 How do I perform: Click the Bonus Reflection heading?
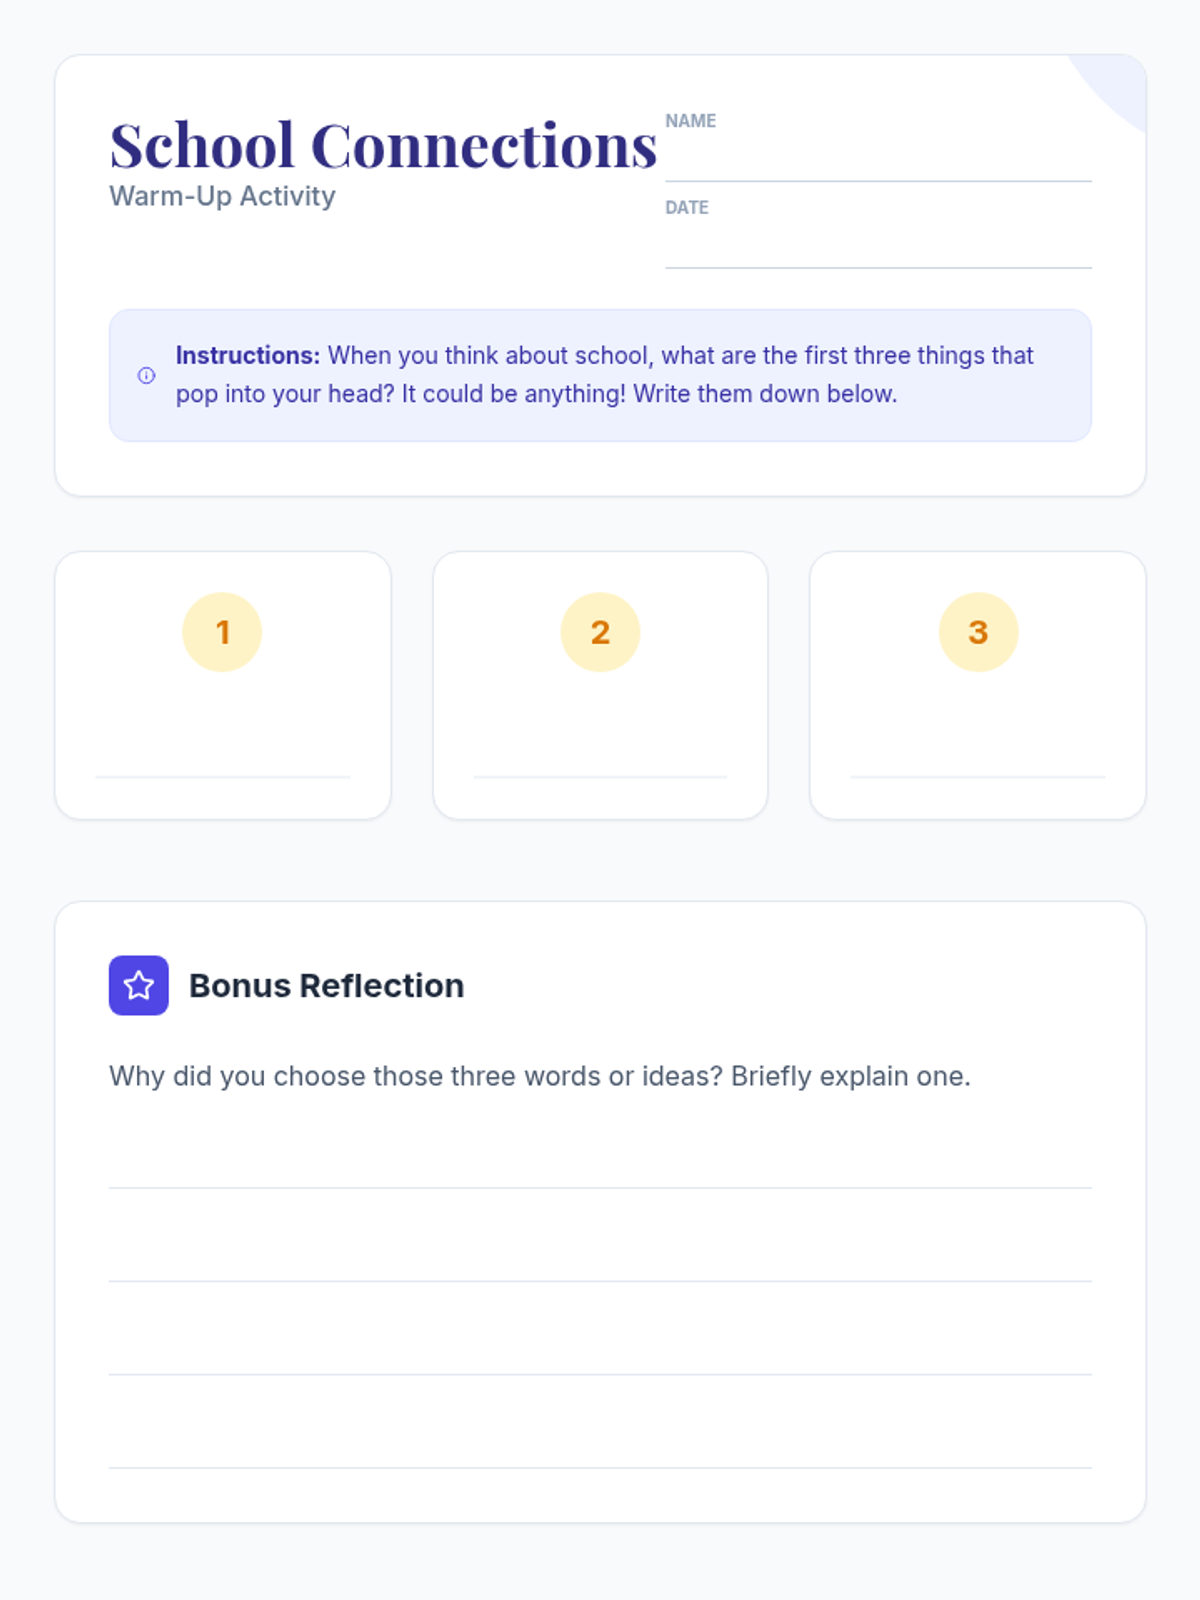(326, 985)
